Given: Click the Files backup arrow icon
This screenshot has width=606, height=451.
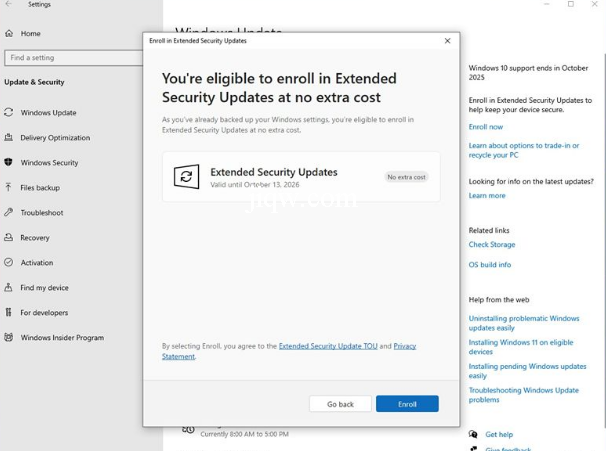Looking at the screenshot, I should 9,187.
